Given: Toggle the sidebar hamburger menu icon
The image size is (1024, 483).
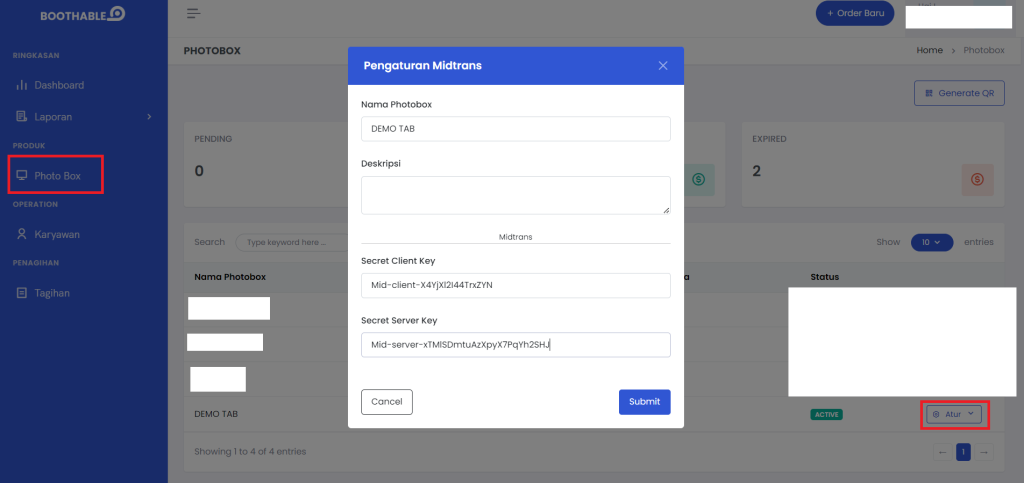Looking at the screenshot, I should [193, 14].
